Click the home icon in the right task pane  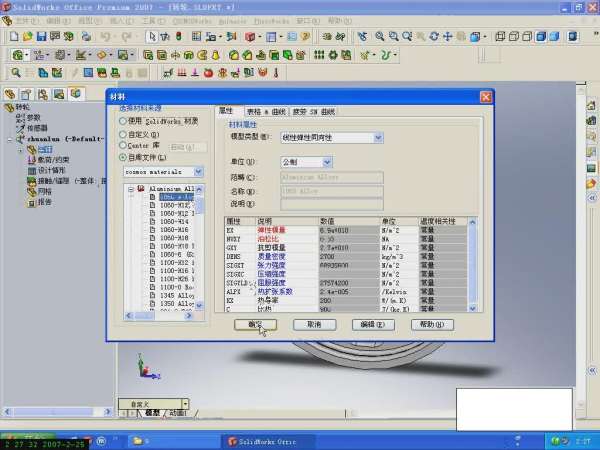coord(591,105)
